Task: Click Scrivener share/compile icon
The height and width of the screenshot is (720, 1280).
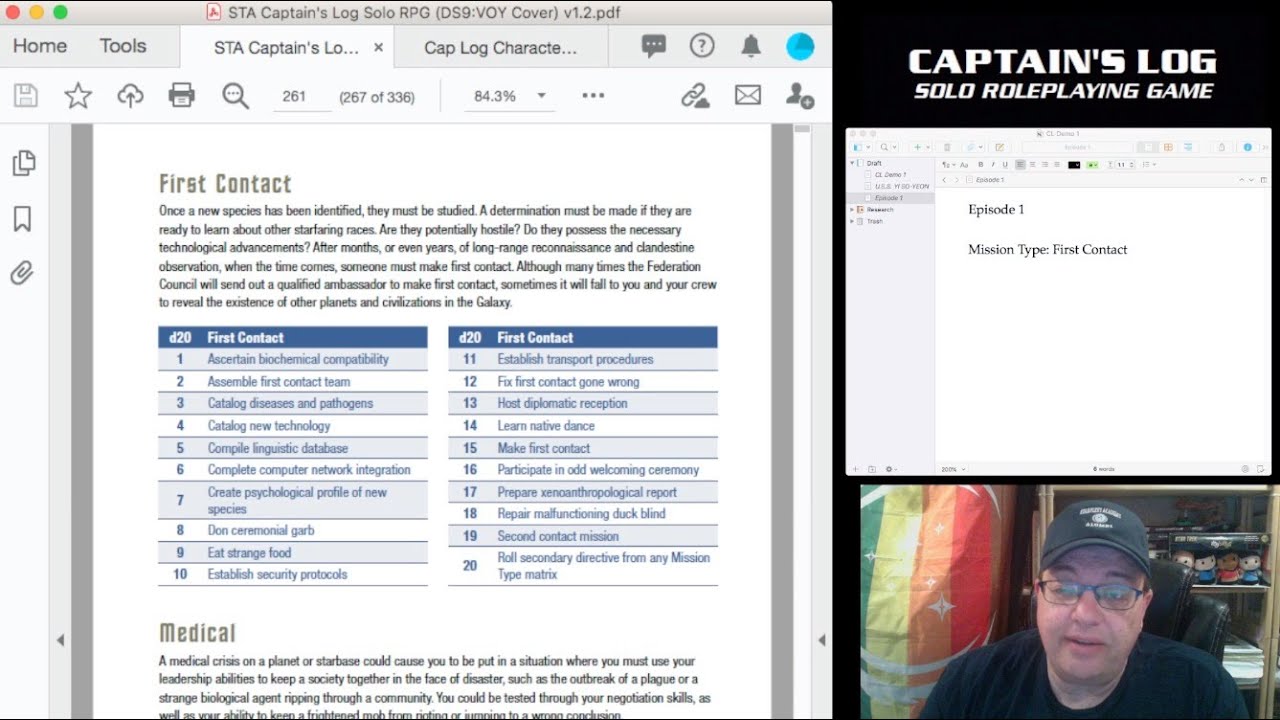Action: (x=1222, y=147)
